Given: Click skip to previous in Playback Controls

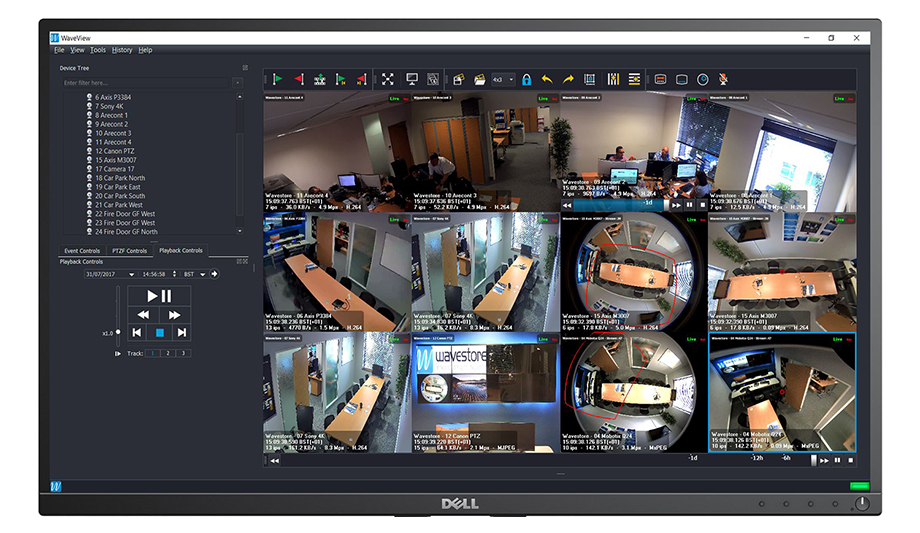Looking at the screenshot, I should [x=137, y=333].
